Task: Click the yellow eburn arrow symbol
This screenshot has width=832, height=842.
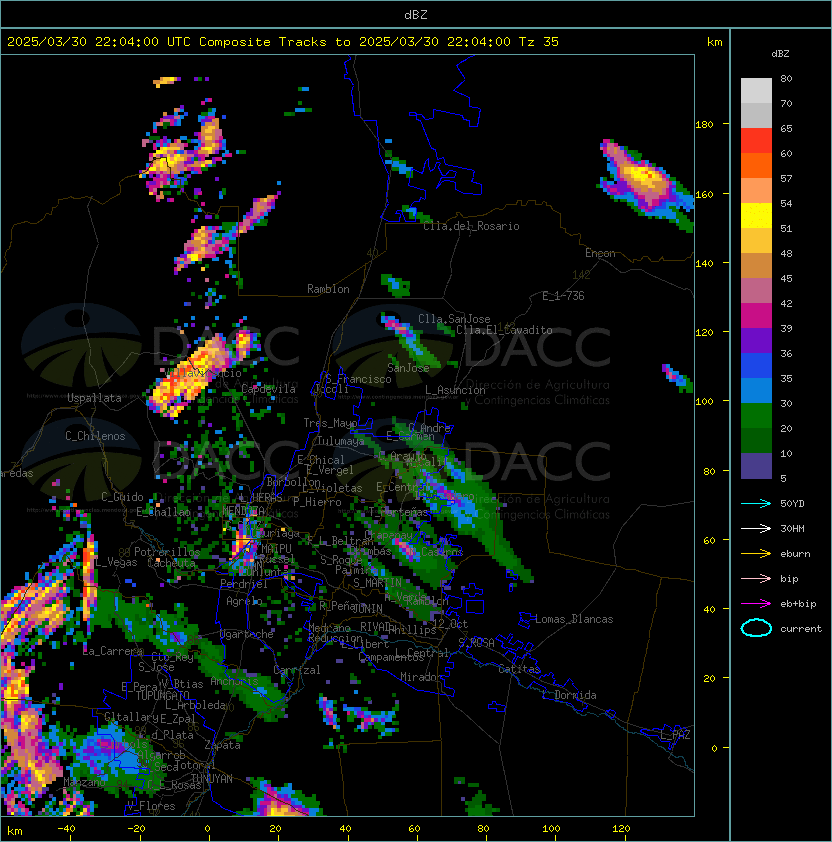Action: (756, 554)
